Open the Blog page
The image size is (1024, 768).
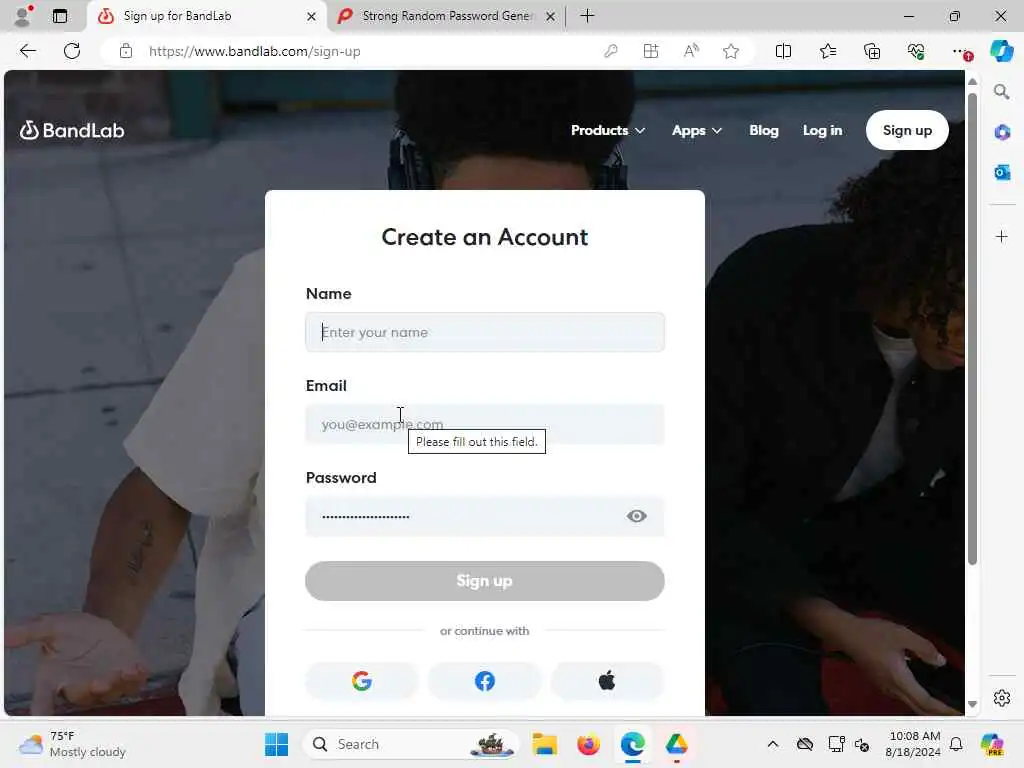pyautogui.click(x=763, y=131)
